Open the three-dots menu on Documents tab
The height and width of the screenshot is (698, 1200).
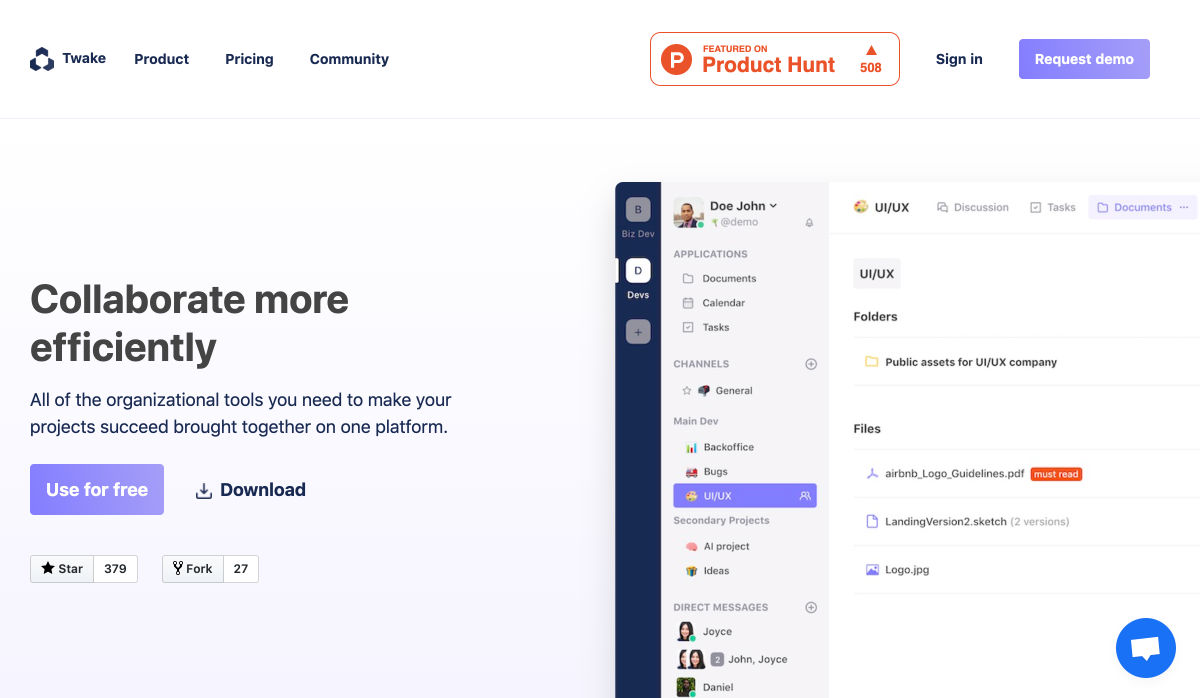point(1184,207)
